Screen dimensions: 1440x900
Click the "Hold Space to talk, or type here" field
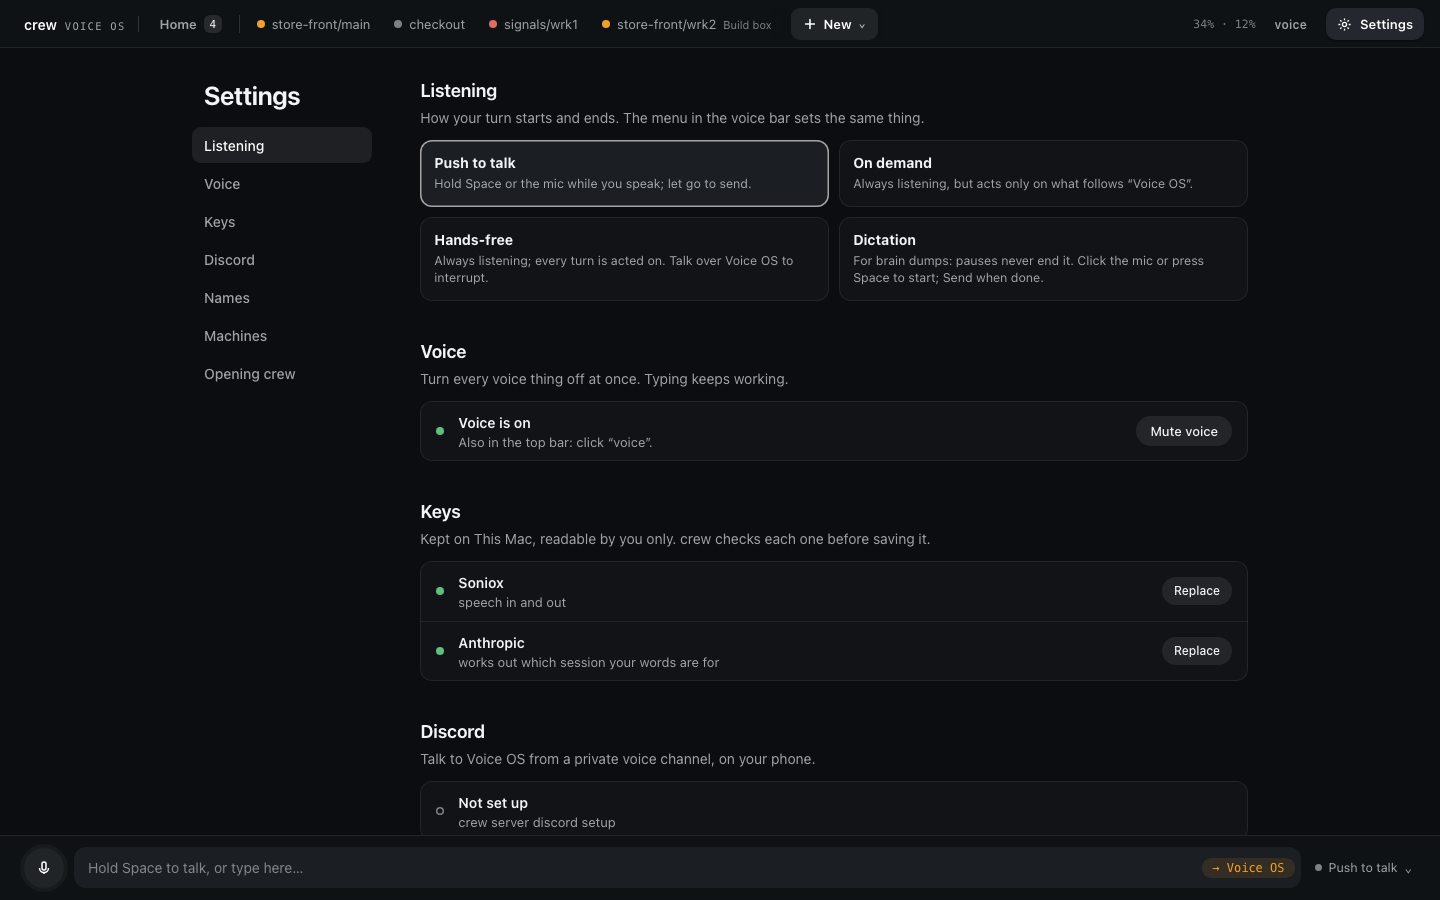[x=687, y=868]
